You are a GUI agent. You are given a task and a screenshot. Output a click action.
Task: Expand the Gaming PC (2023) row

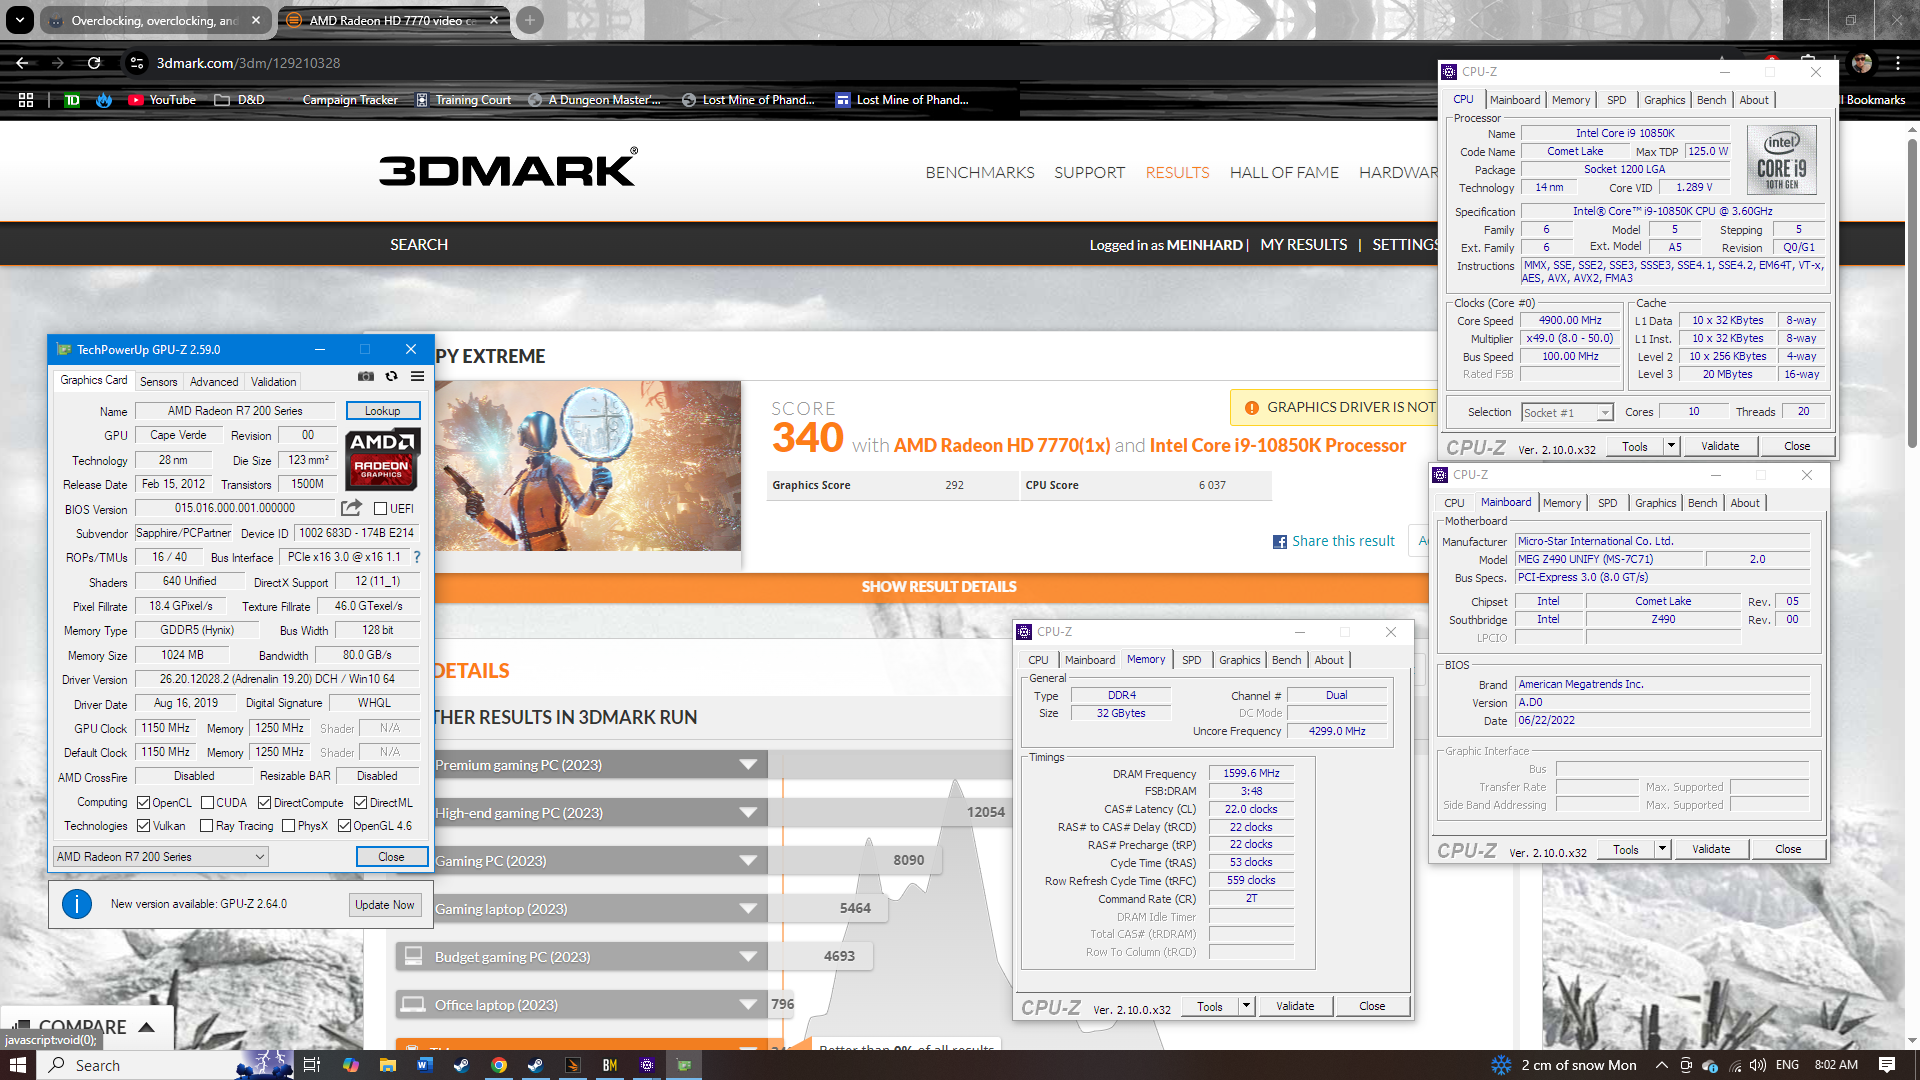[748, 861]
